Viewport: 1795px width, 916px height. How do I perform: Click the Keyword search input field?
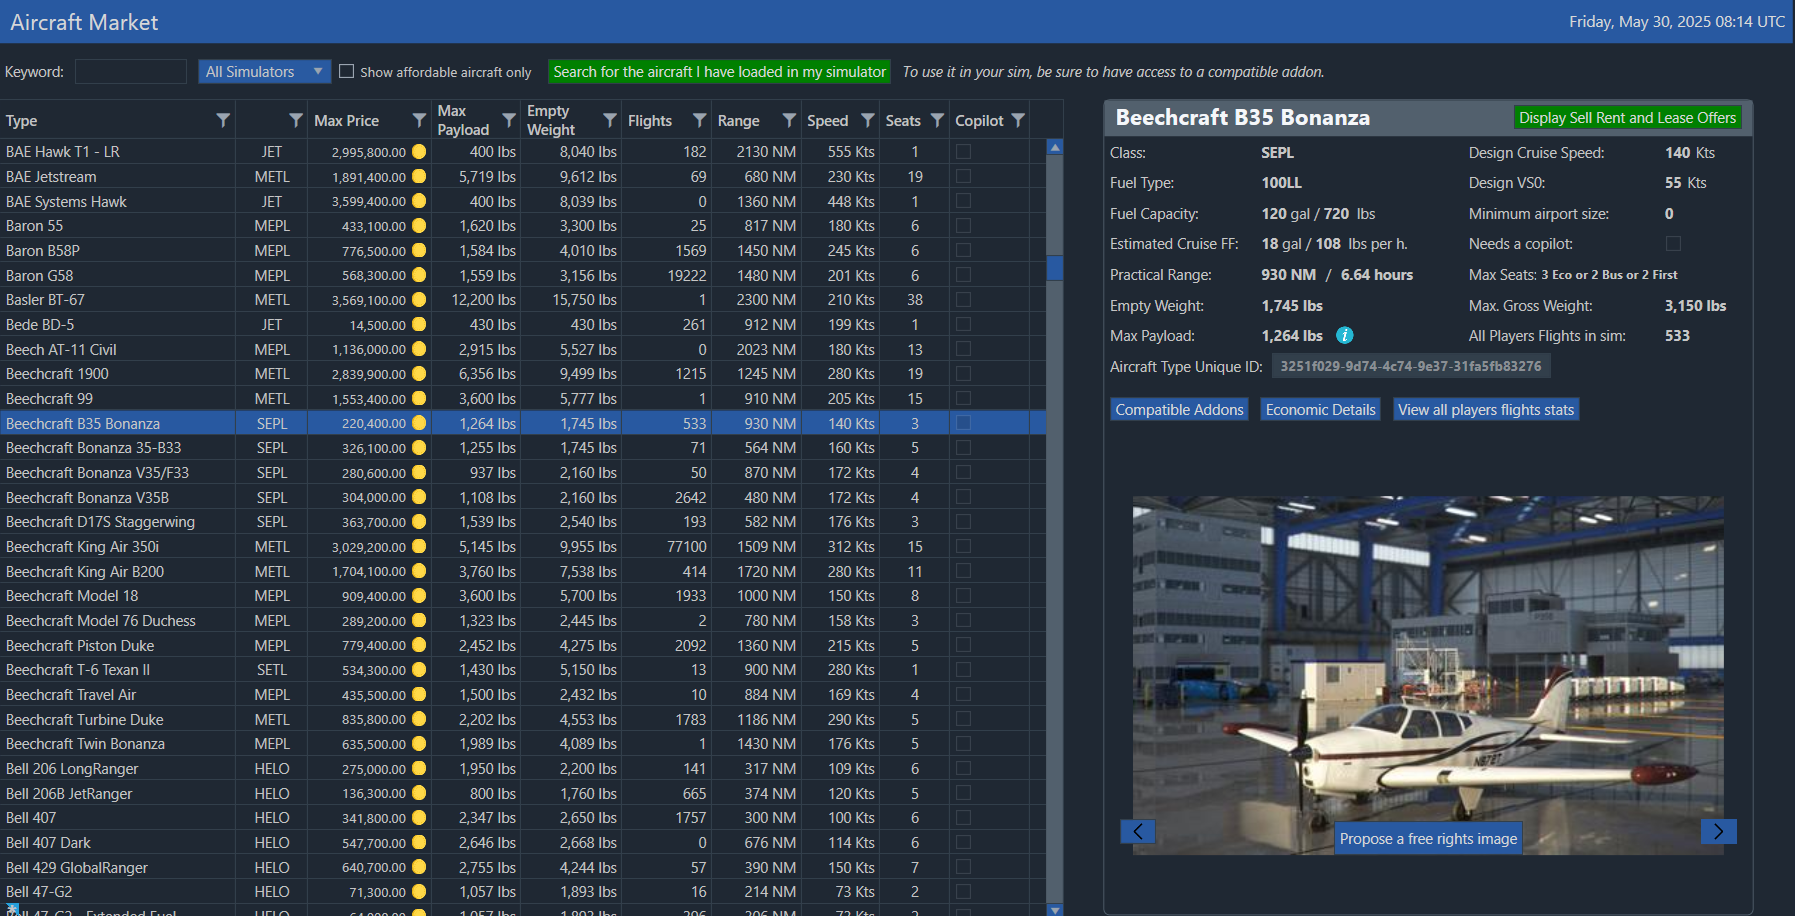coord(131,71)
